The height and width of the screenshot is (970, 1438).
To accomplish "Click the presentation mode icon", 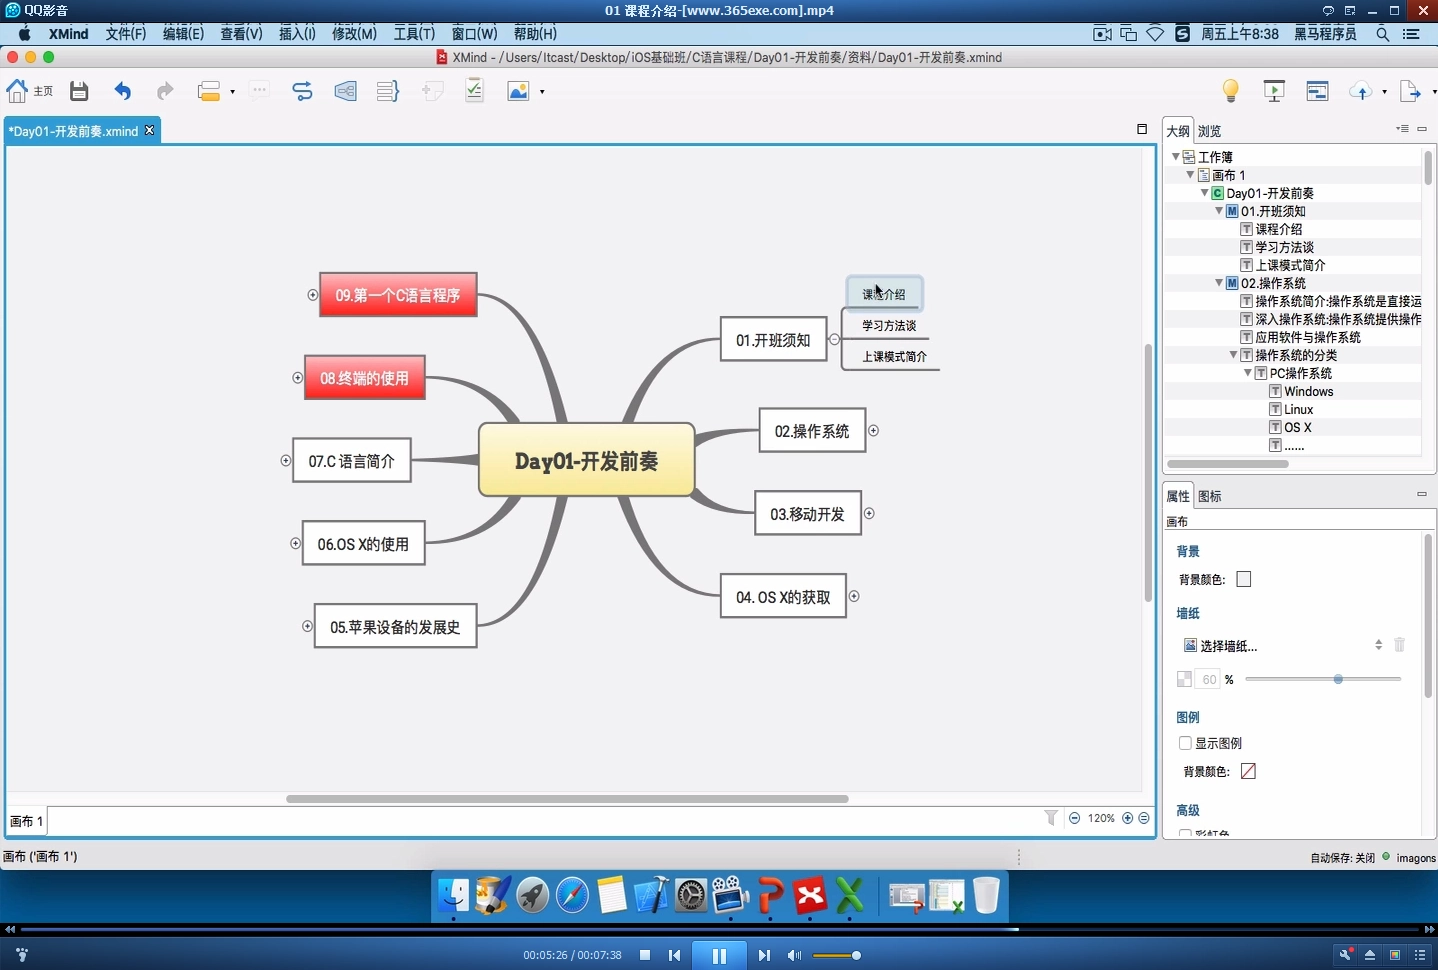I will tap(1274, 91).
